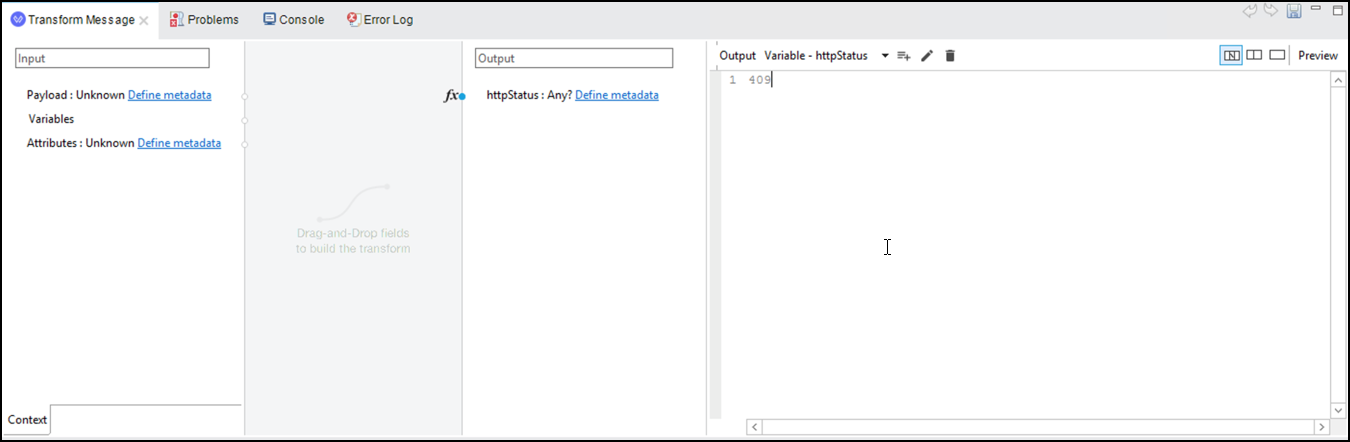Viewport: 1350px width, 442px height.
Task: Click the fx function icon beside httpStatus
Action: (x=451, y=96)
